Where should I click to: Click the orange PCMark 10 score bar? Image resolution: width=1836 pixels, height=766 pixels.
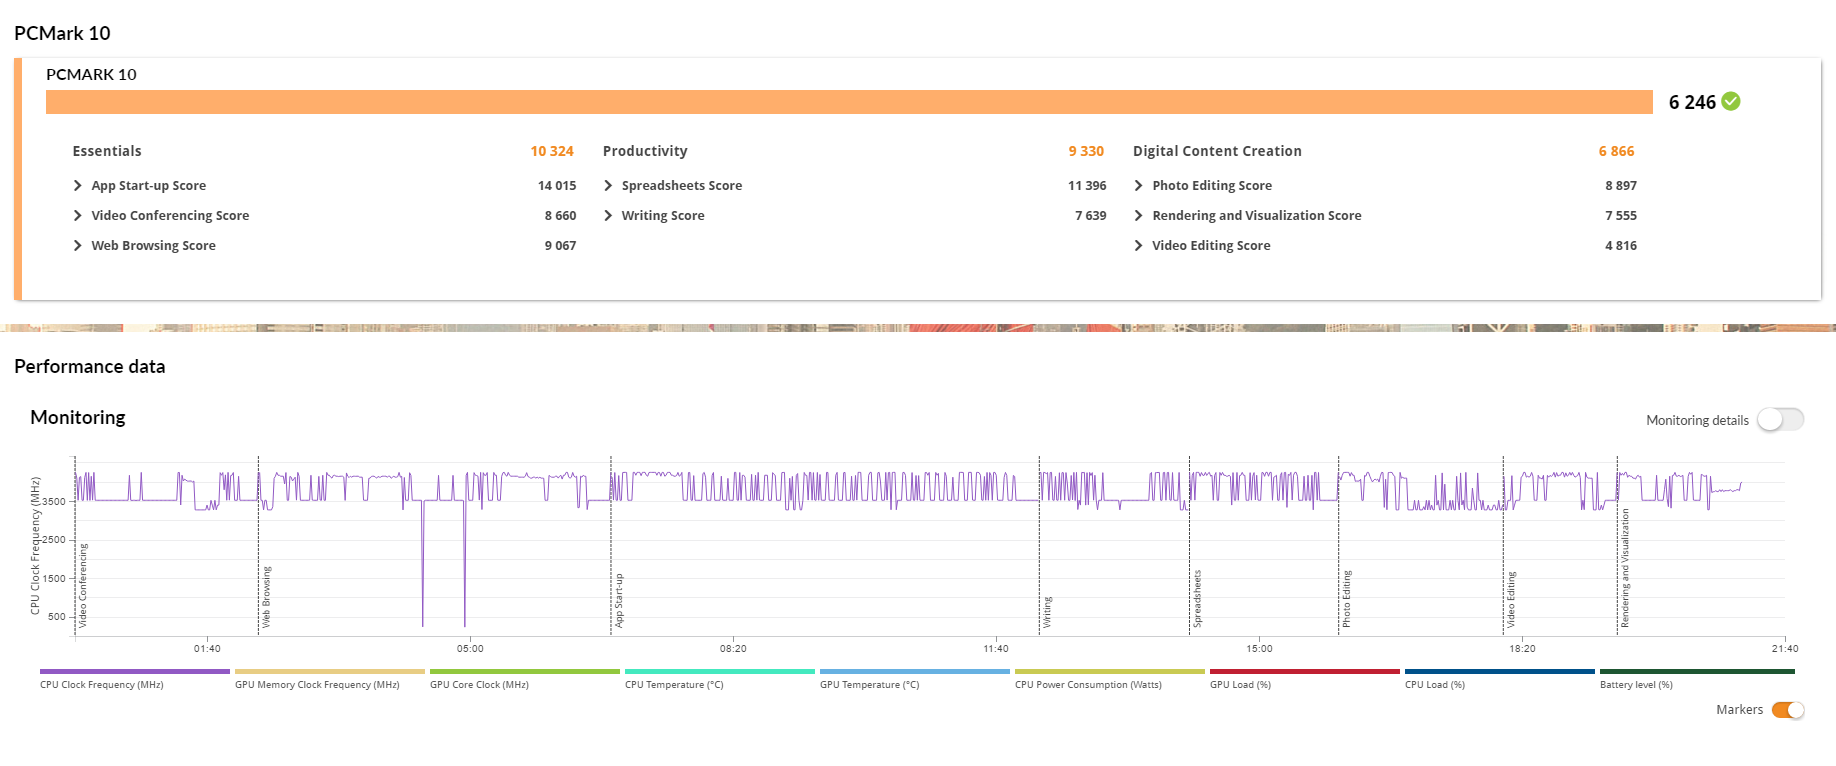tap(849, 102)
